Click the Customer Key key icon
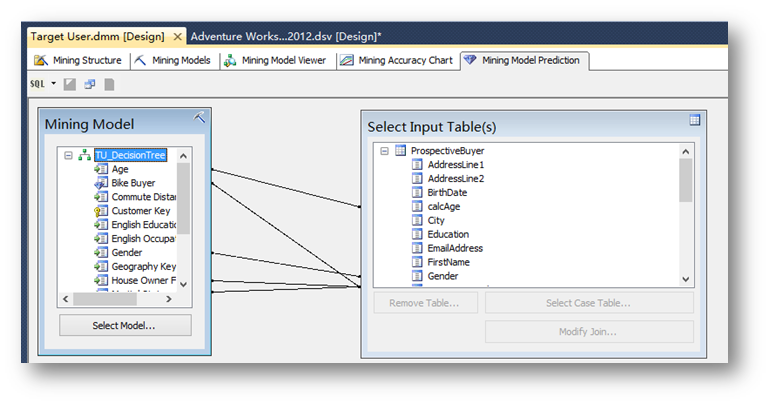The image size is (770, 405). [x=101, y=211]
